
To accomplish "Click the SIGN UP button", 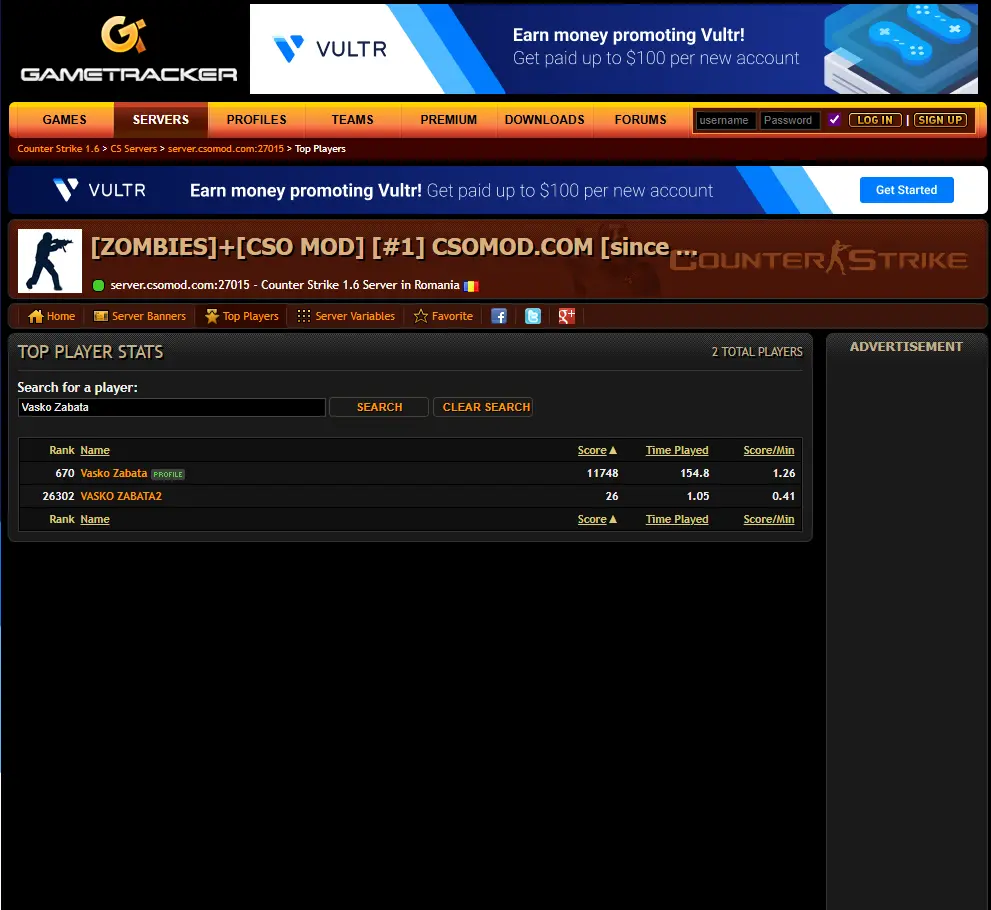I will point(940,120).
